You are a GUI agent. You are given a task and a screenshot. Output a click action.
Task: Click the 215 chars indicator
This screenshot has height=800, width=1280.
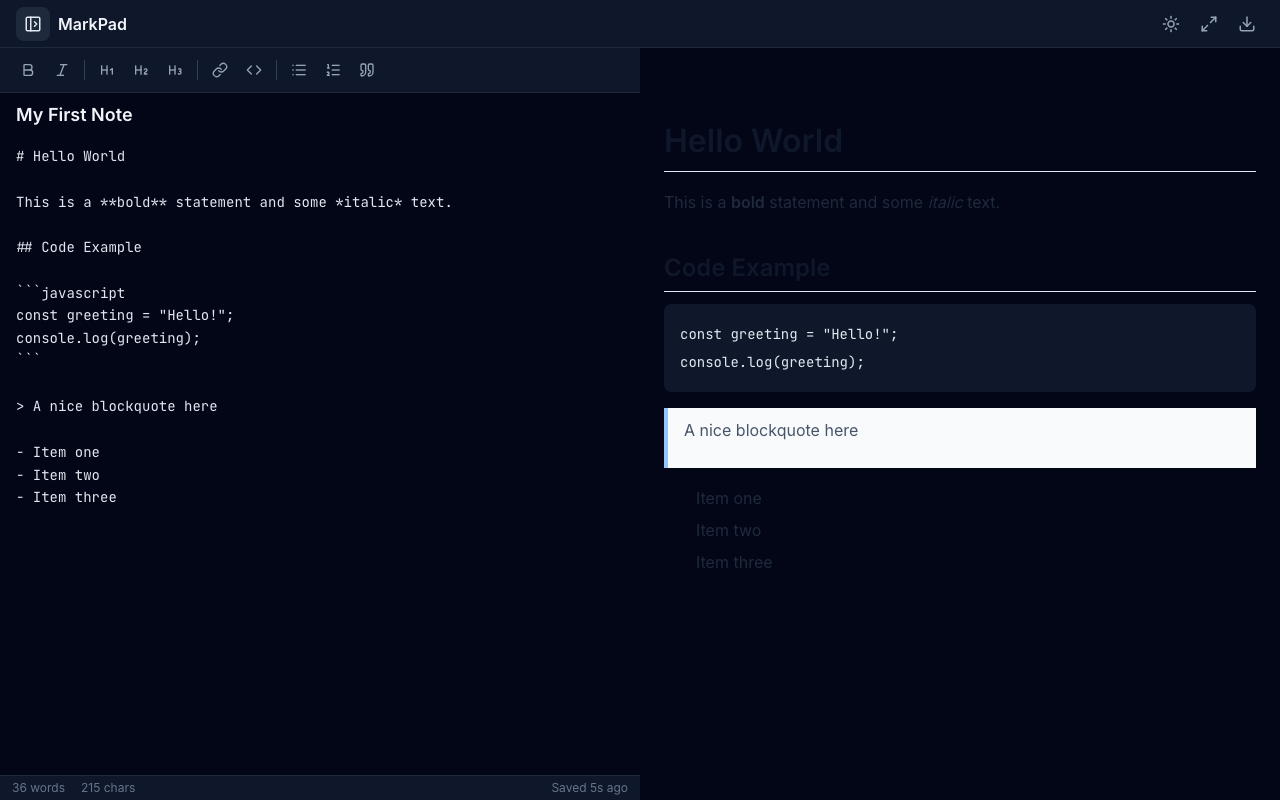(108, 788)
